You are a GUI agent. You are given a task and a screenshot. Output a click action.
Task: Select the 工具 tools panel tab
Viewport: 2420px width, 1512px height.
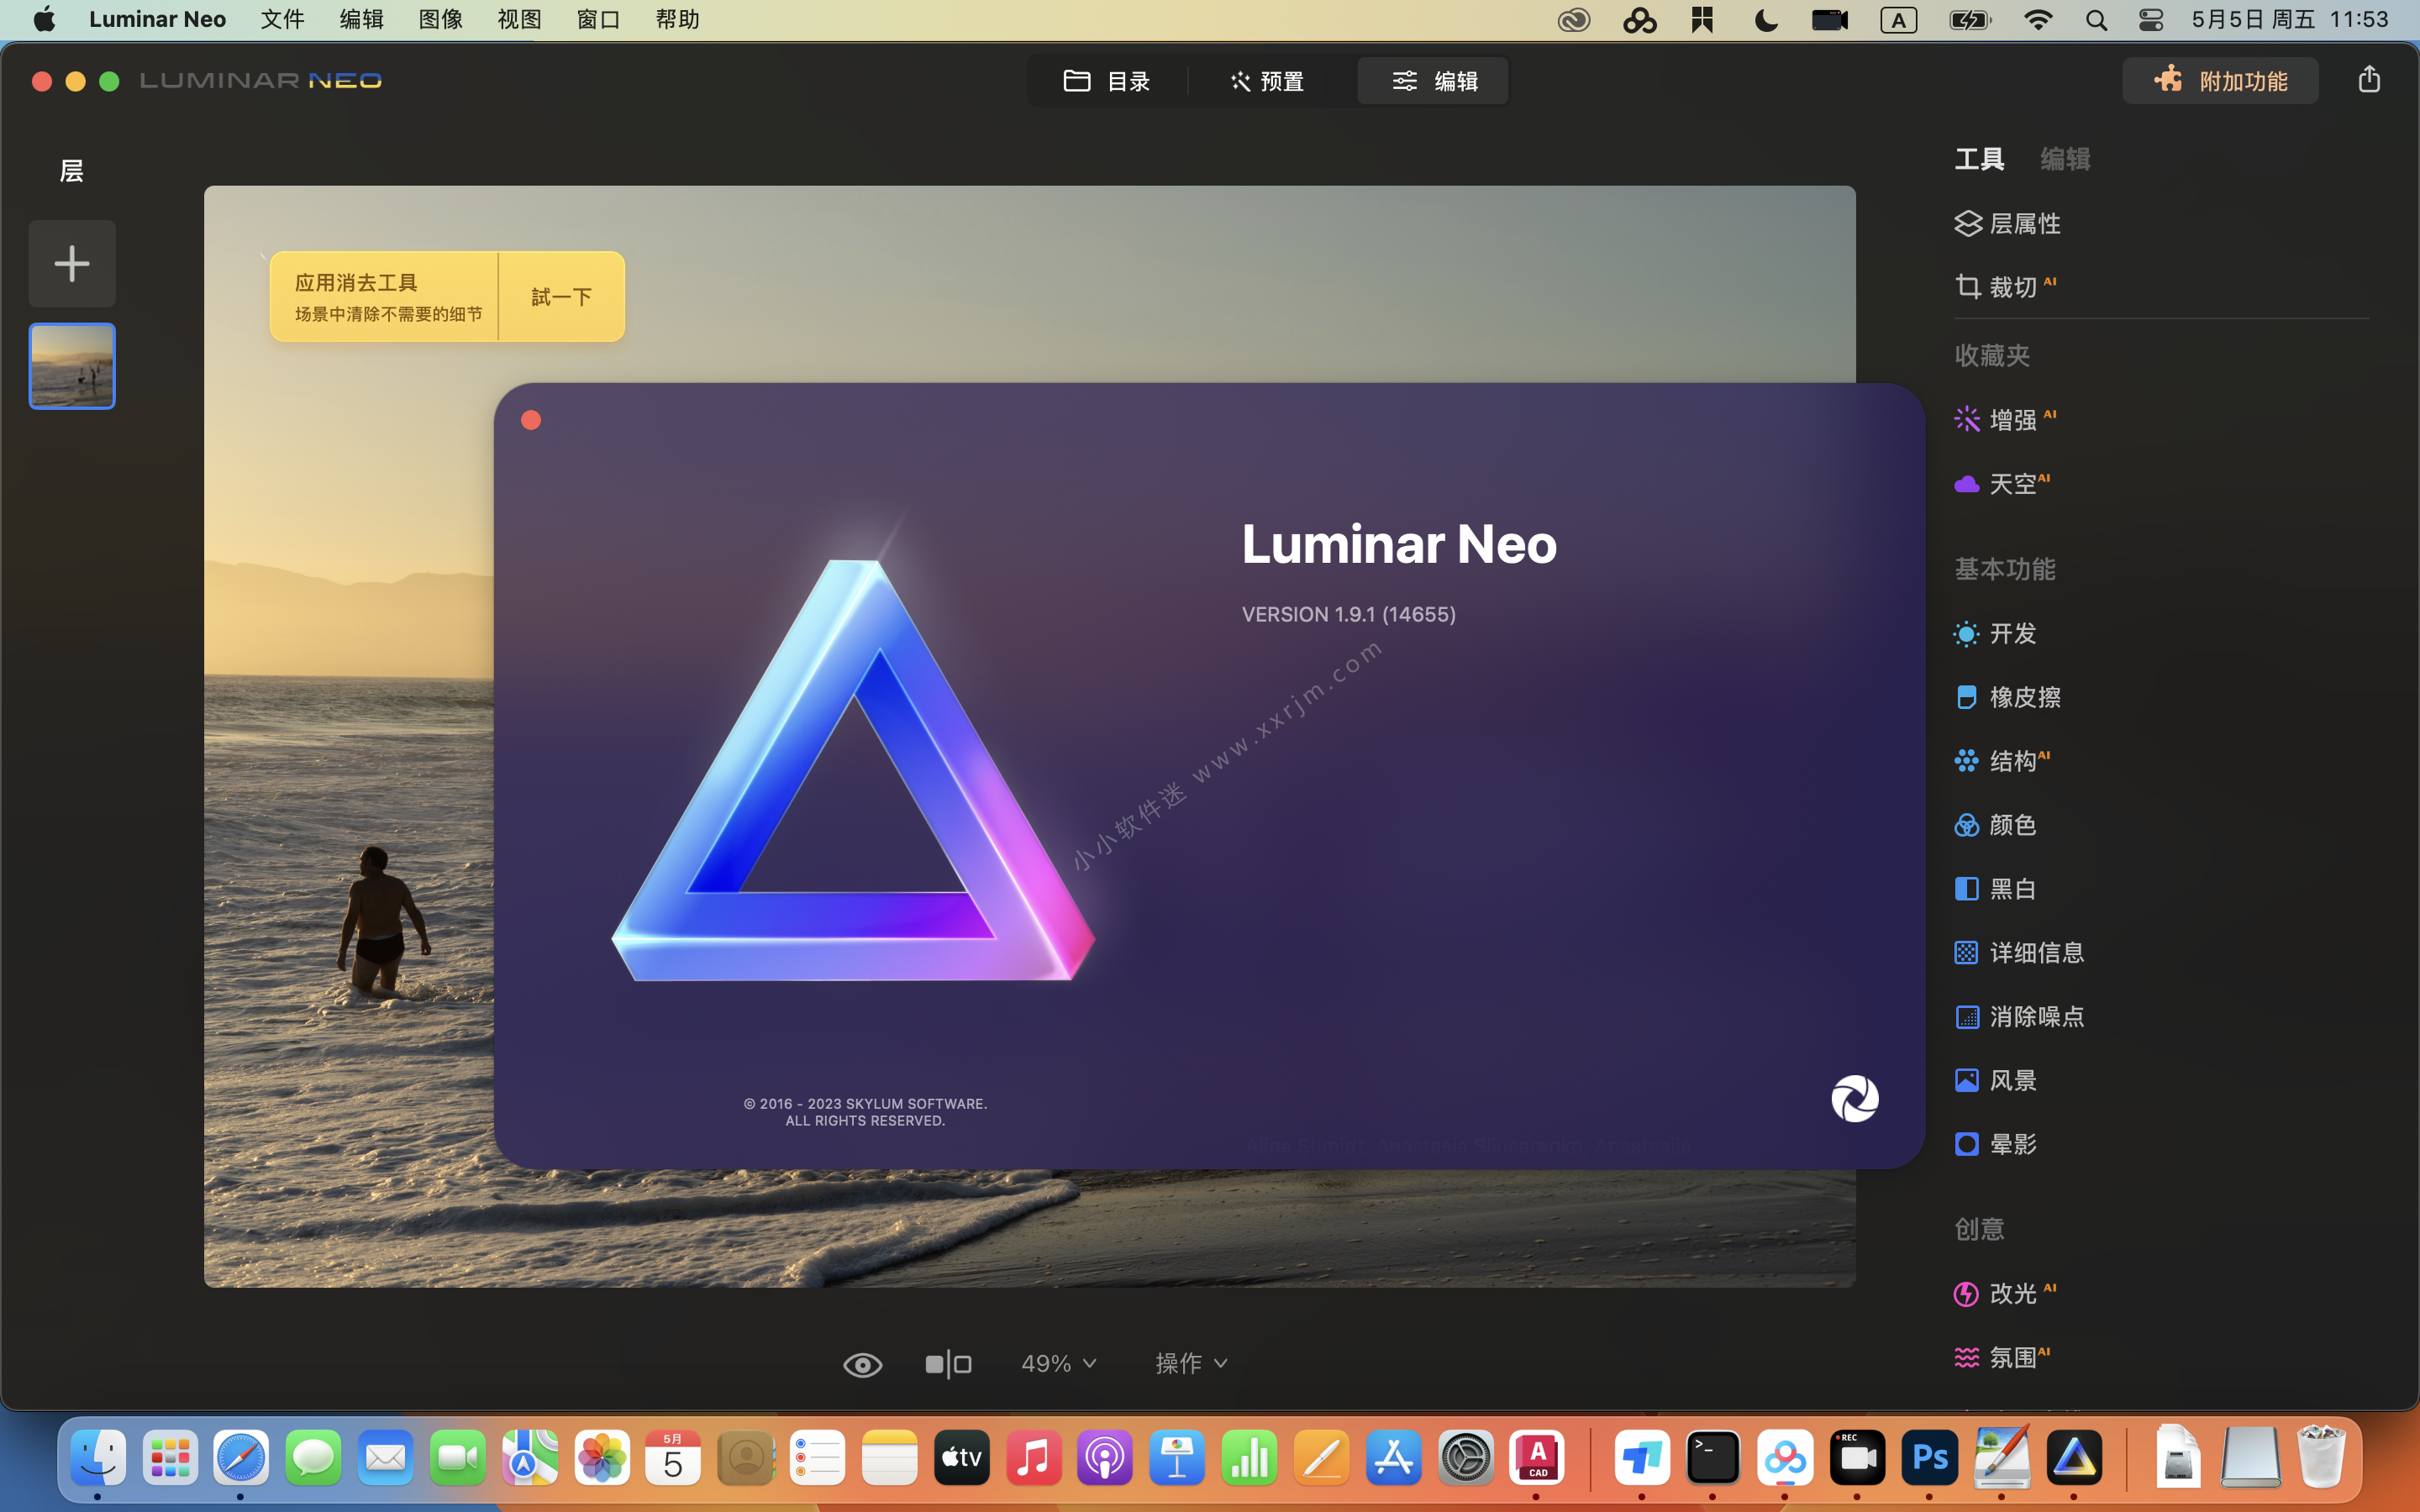coord(1979,159)
